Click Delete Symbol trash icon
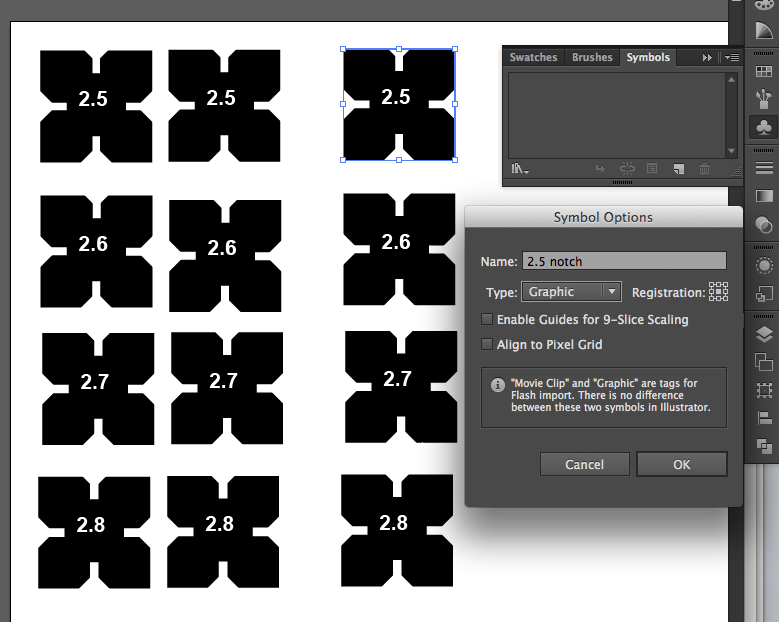The image size is (779, 622). 704,169
